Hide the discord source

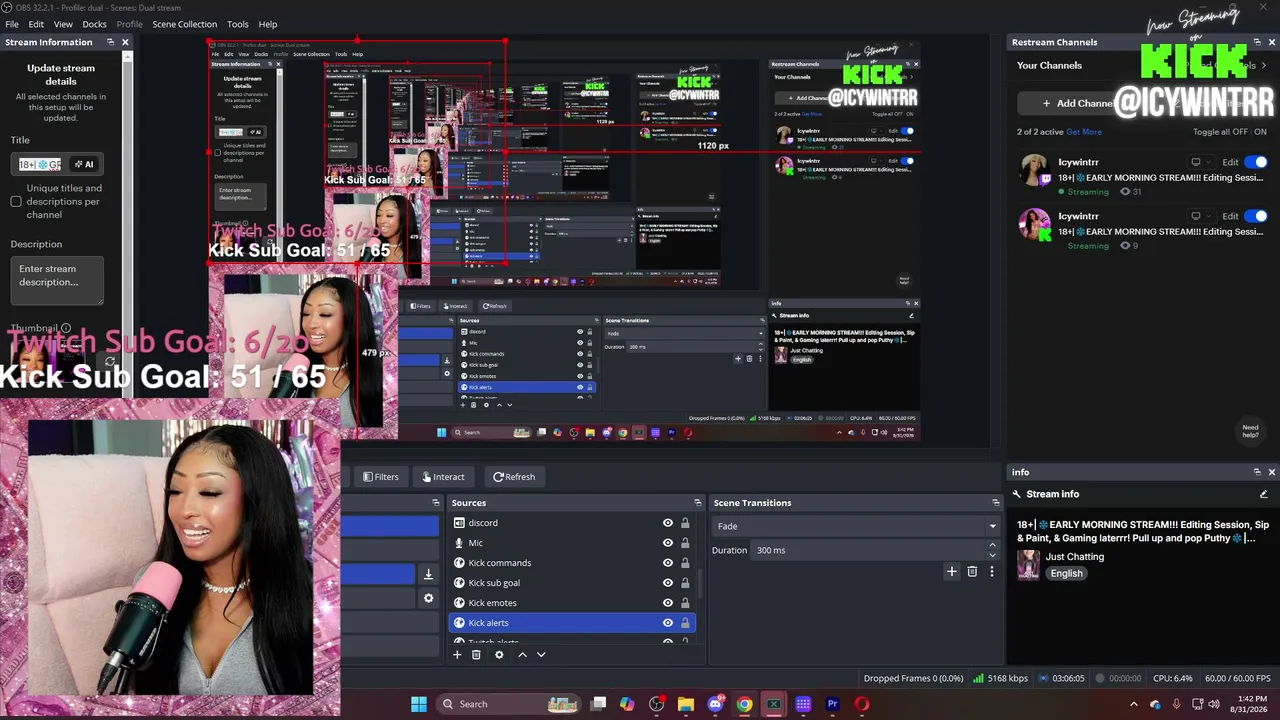pos(668,523)
